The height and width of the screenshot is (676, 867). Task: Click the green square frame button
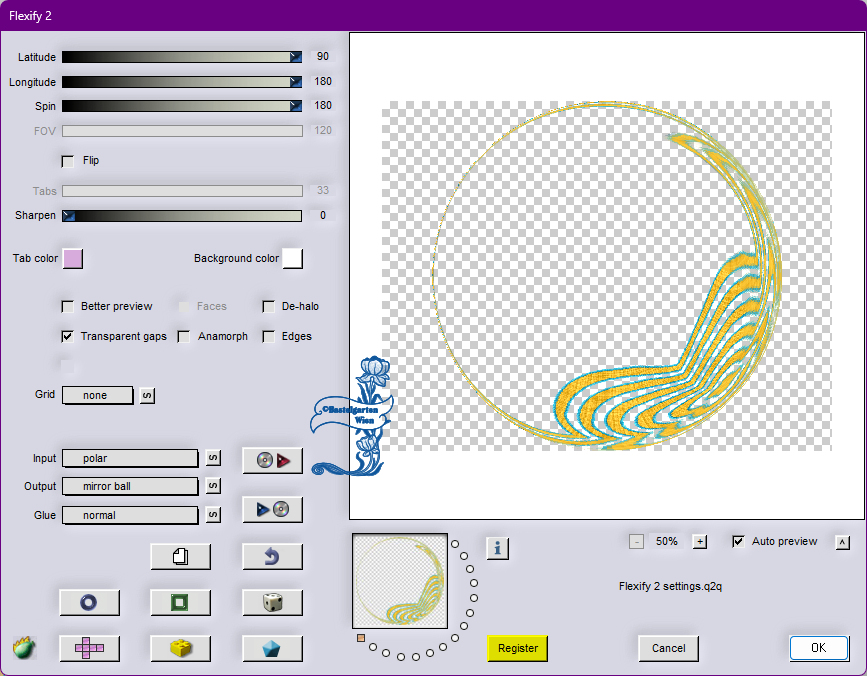tap(180, 602)
